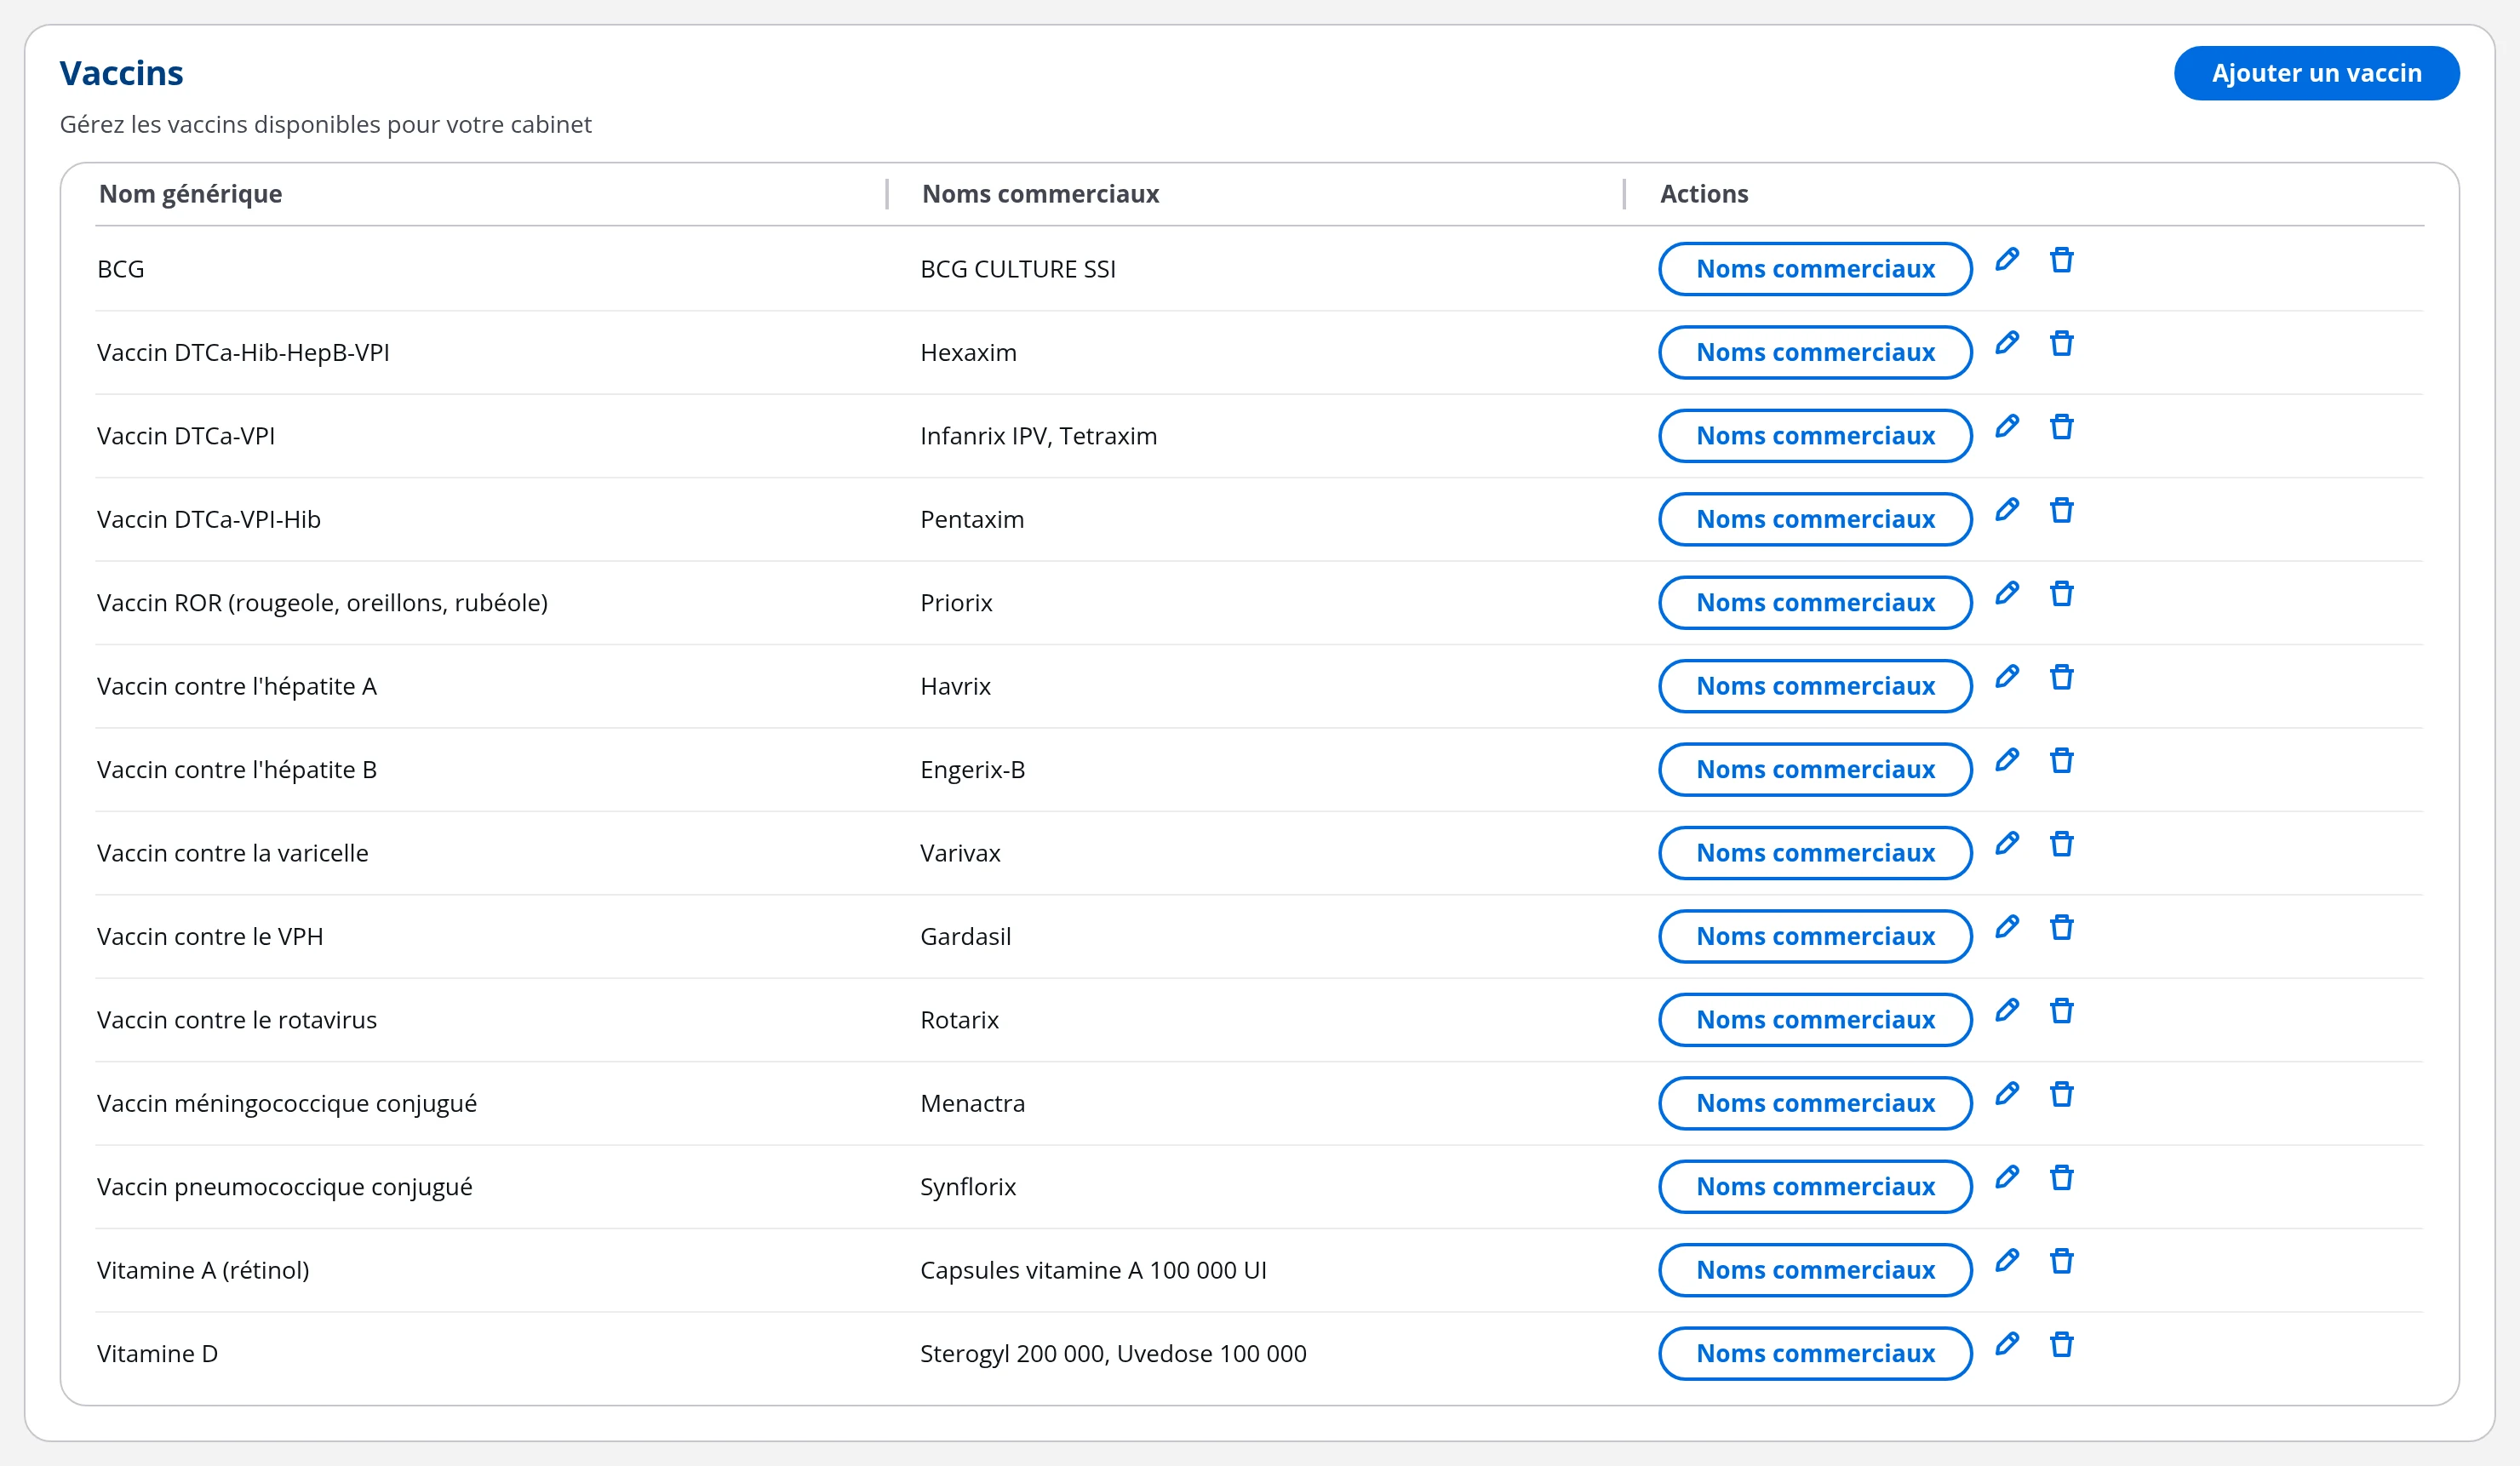The height and width of the screenshot is (1466, 2520).
Task: Trash the Vaccin contre la varicelle entry
Action: (2061, 844)
